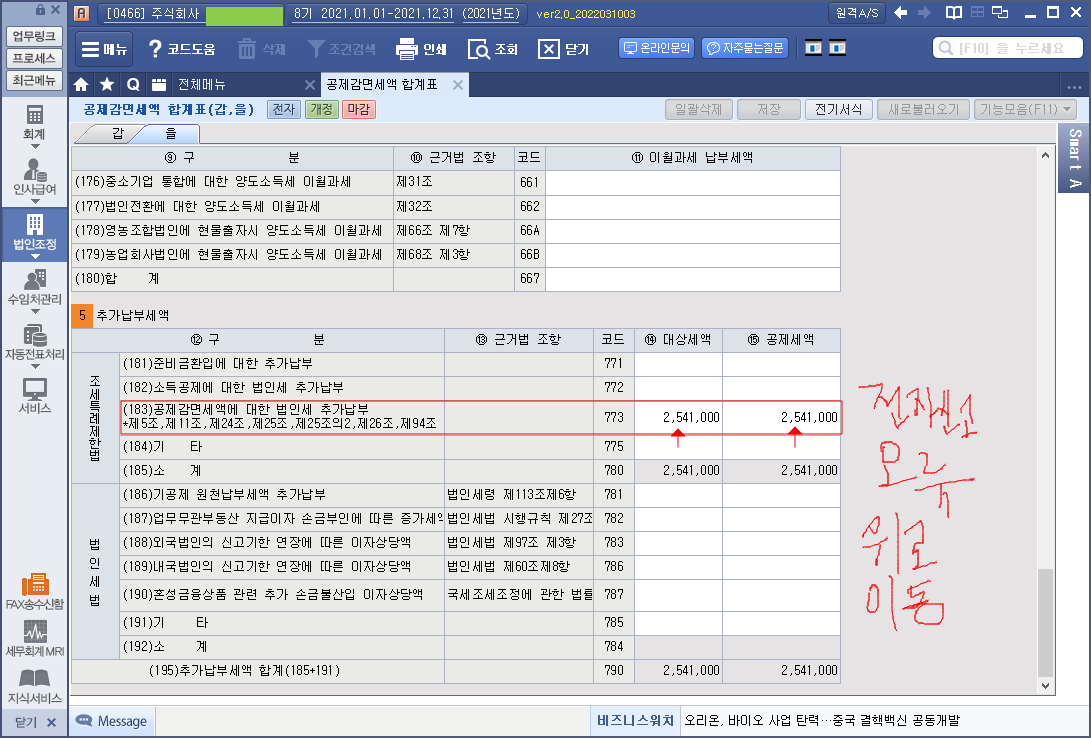
Task: Navigate back with left arrow
Action: (x=900, y=13)
